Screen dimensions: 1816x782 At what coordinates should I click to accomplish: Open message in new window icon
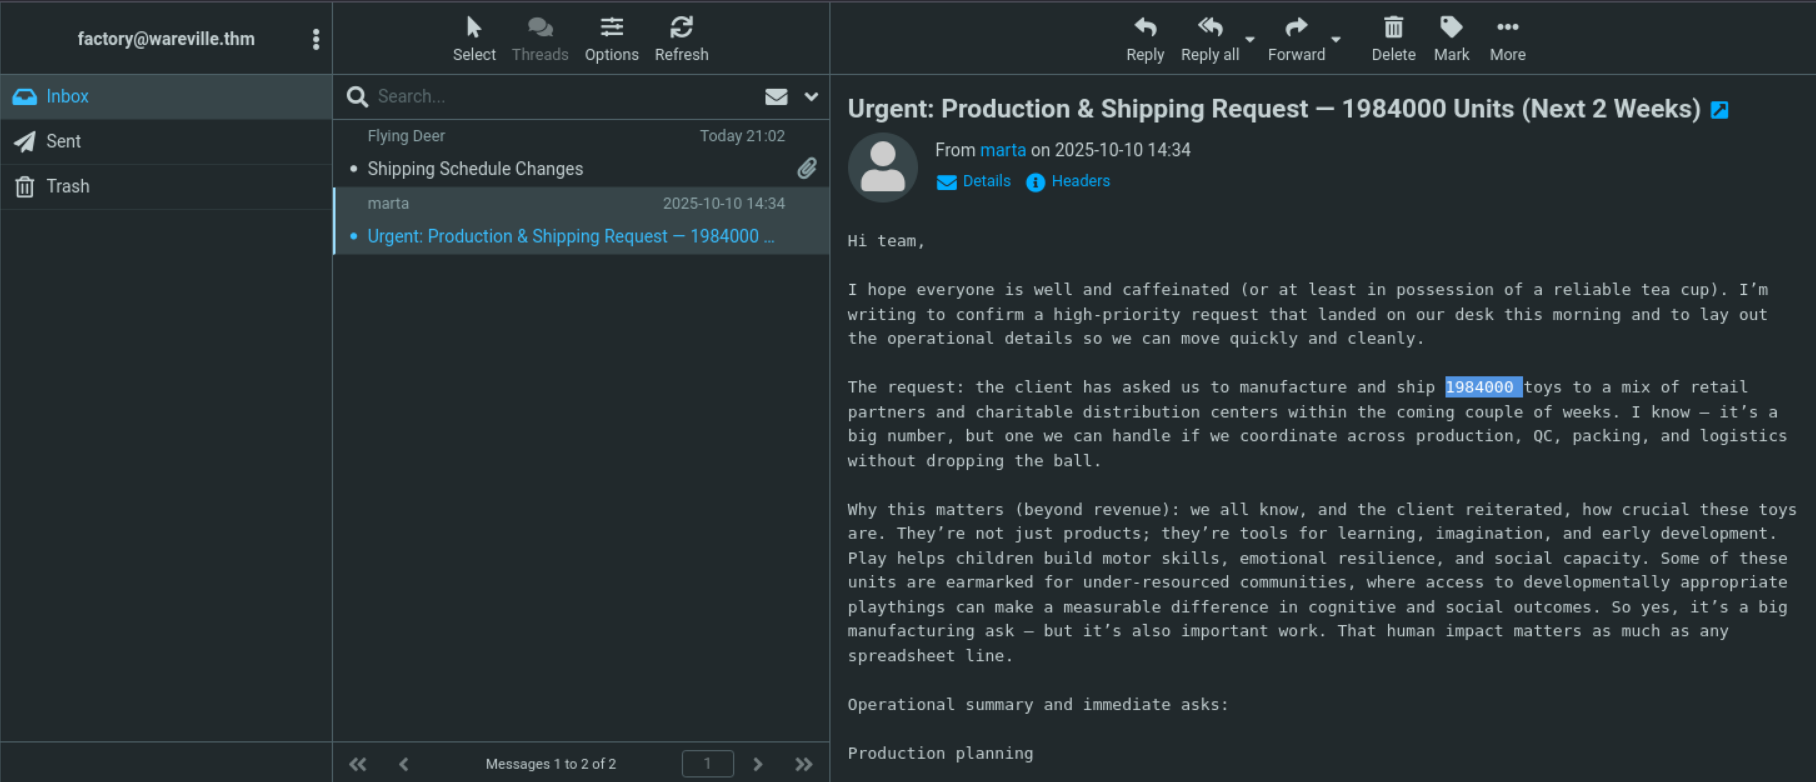pos(1719,110)
